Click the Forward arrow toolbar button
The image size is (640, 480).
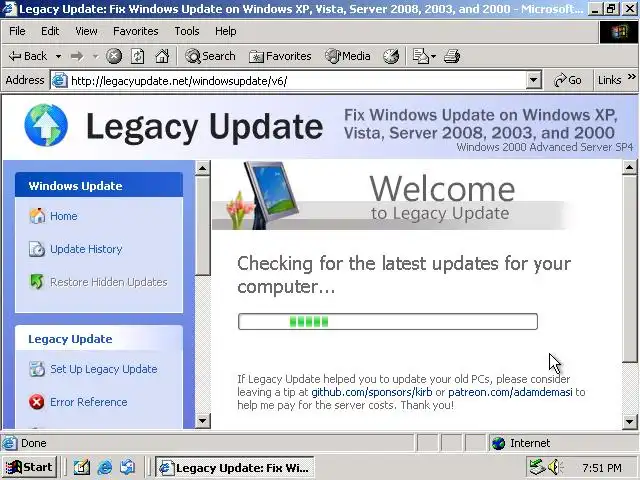[x=77, y=56]
